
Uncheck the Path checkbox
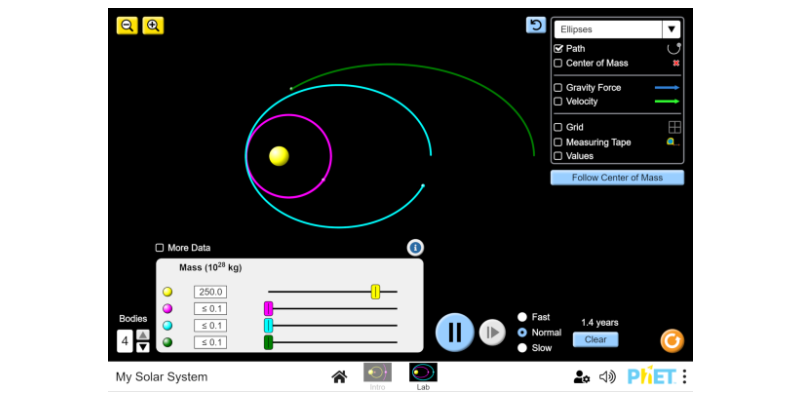(x=559, y=48)
